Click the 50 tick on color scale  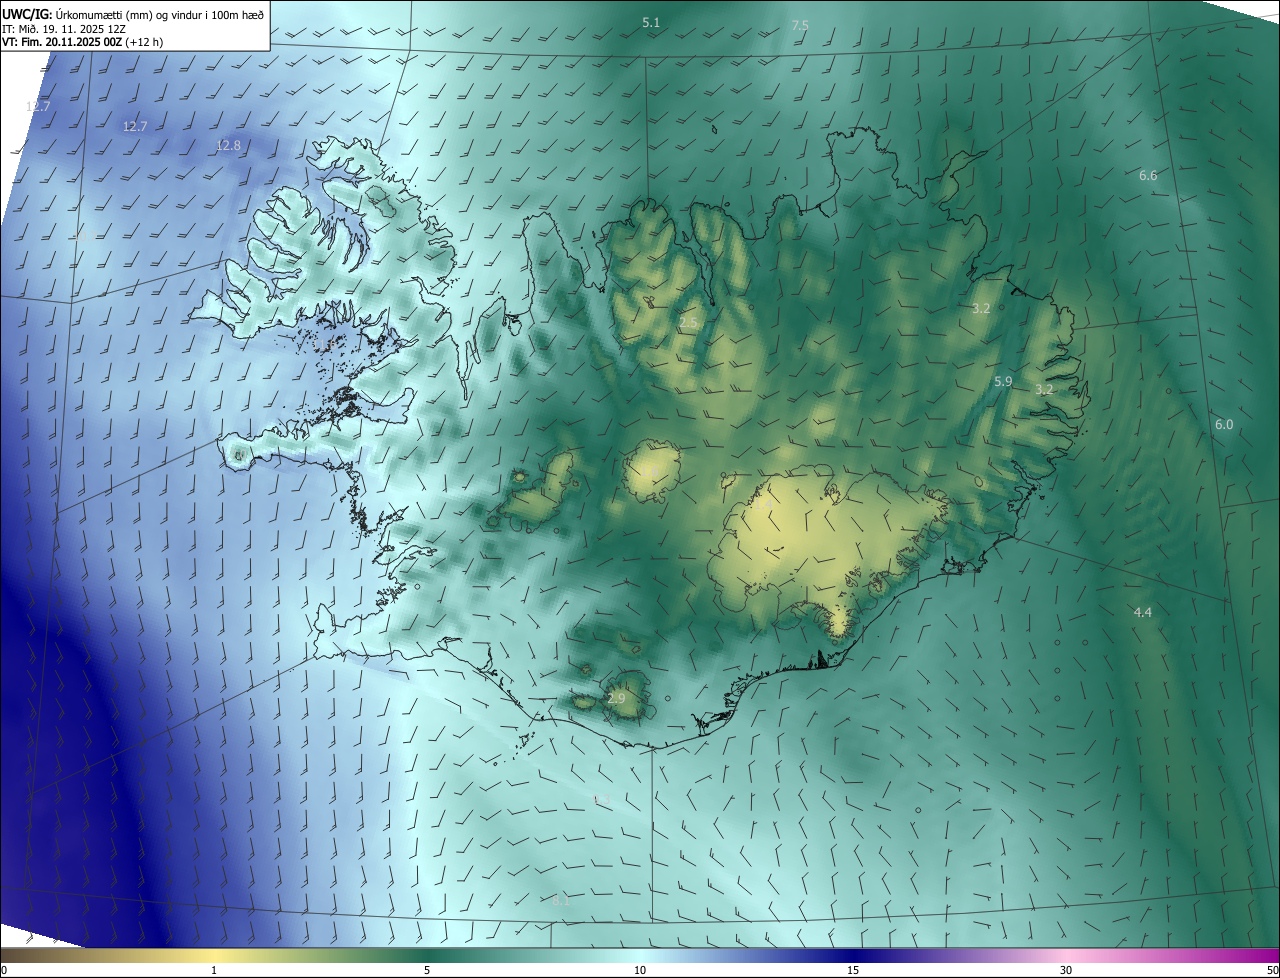point(1272,970)
